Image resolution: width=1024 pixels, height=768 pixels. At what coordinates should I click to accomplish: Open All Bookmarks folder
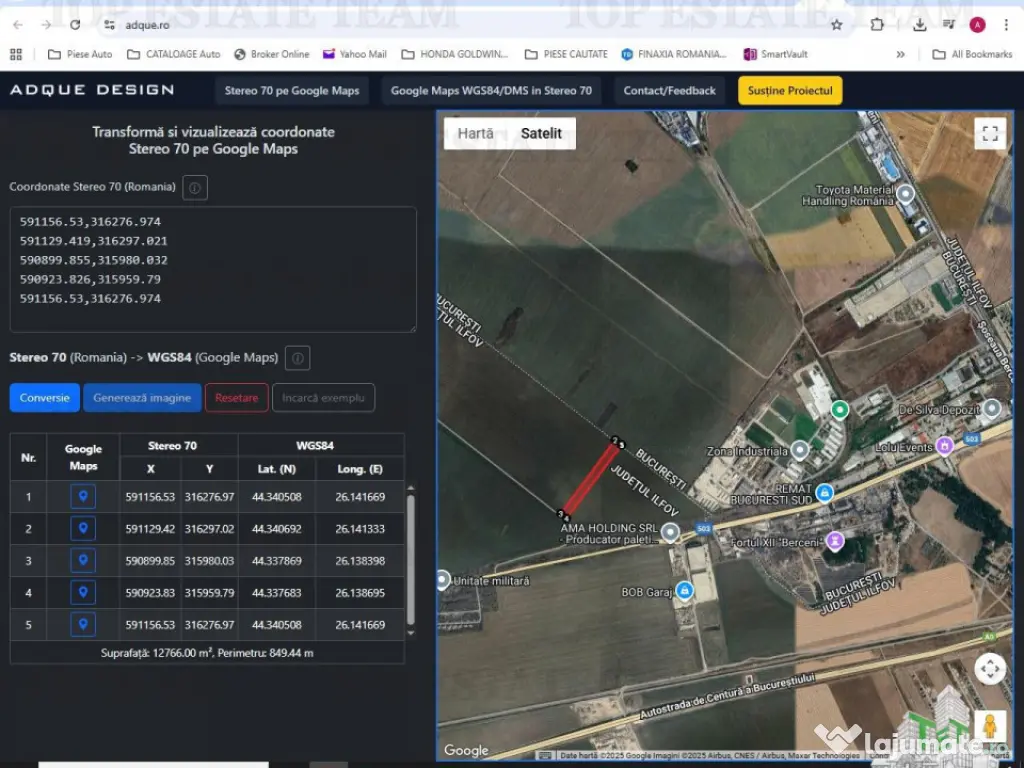[972, 54]
